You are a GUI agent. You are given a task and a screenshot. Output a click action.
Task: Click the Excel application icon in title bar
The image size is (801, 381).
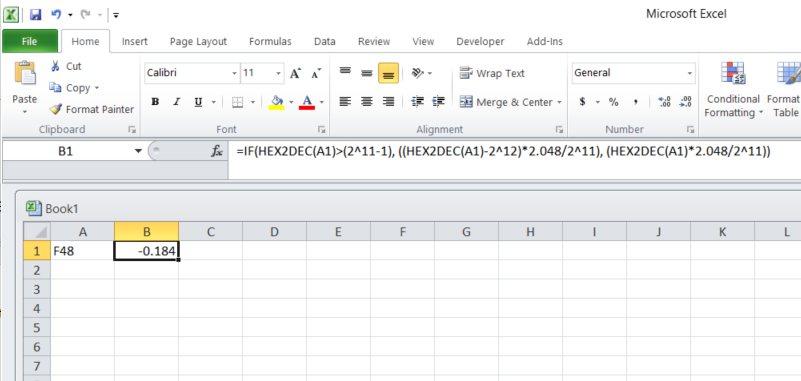click(x=11, y=14)
